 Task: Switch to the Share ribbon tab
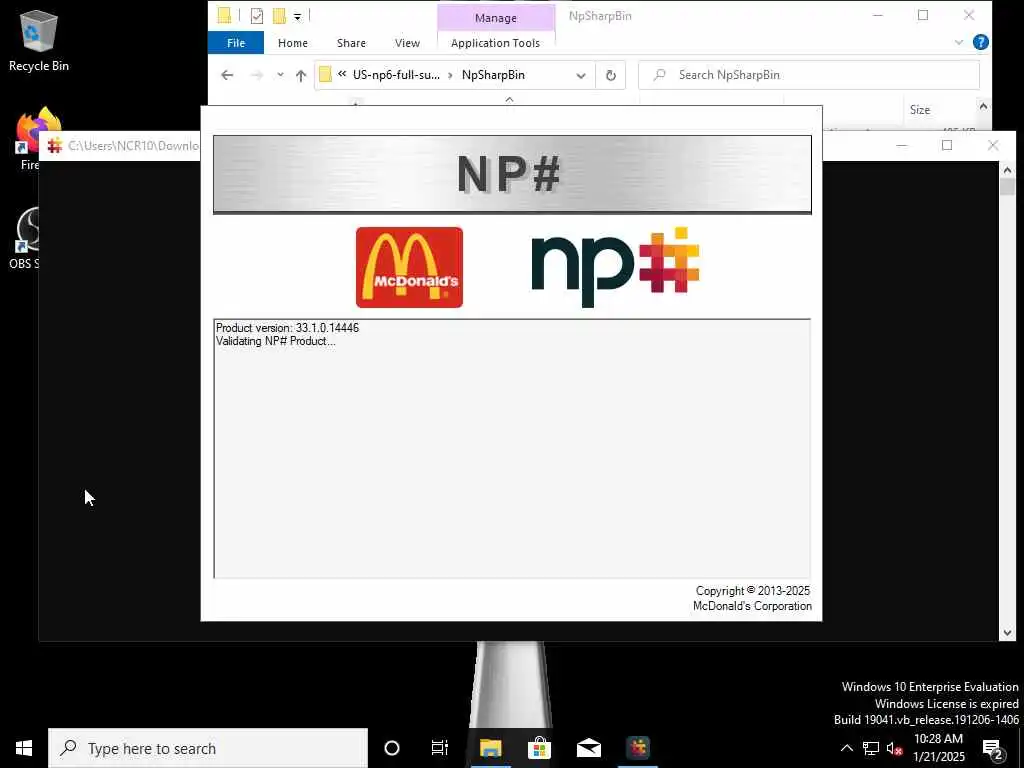(351, 43)
